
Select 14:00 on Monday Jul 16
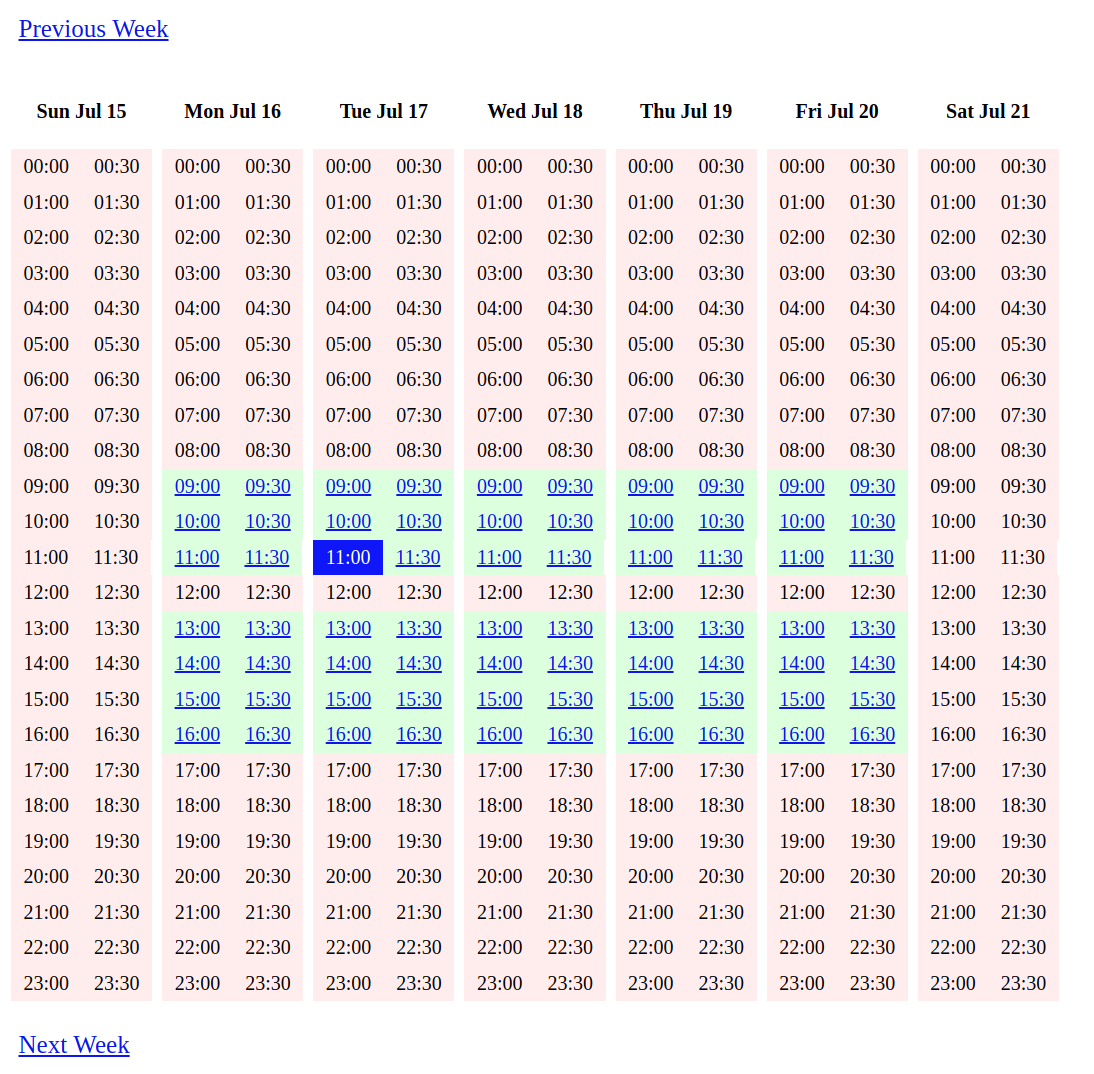197,663
